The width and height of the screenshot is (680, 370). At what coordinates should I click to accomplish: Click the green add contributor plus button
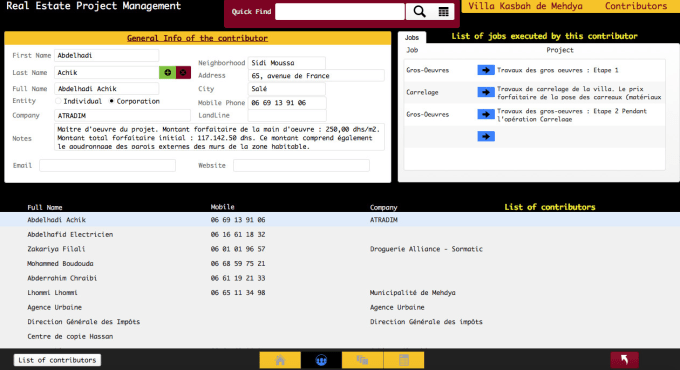(x=167, y=72)
